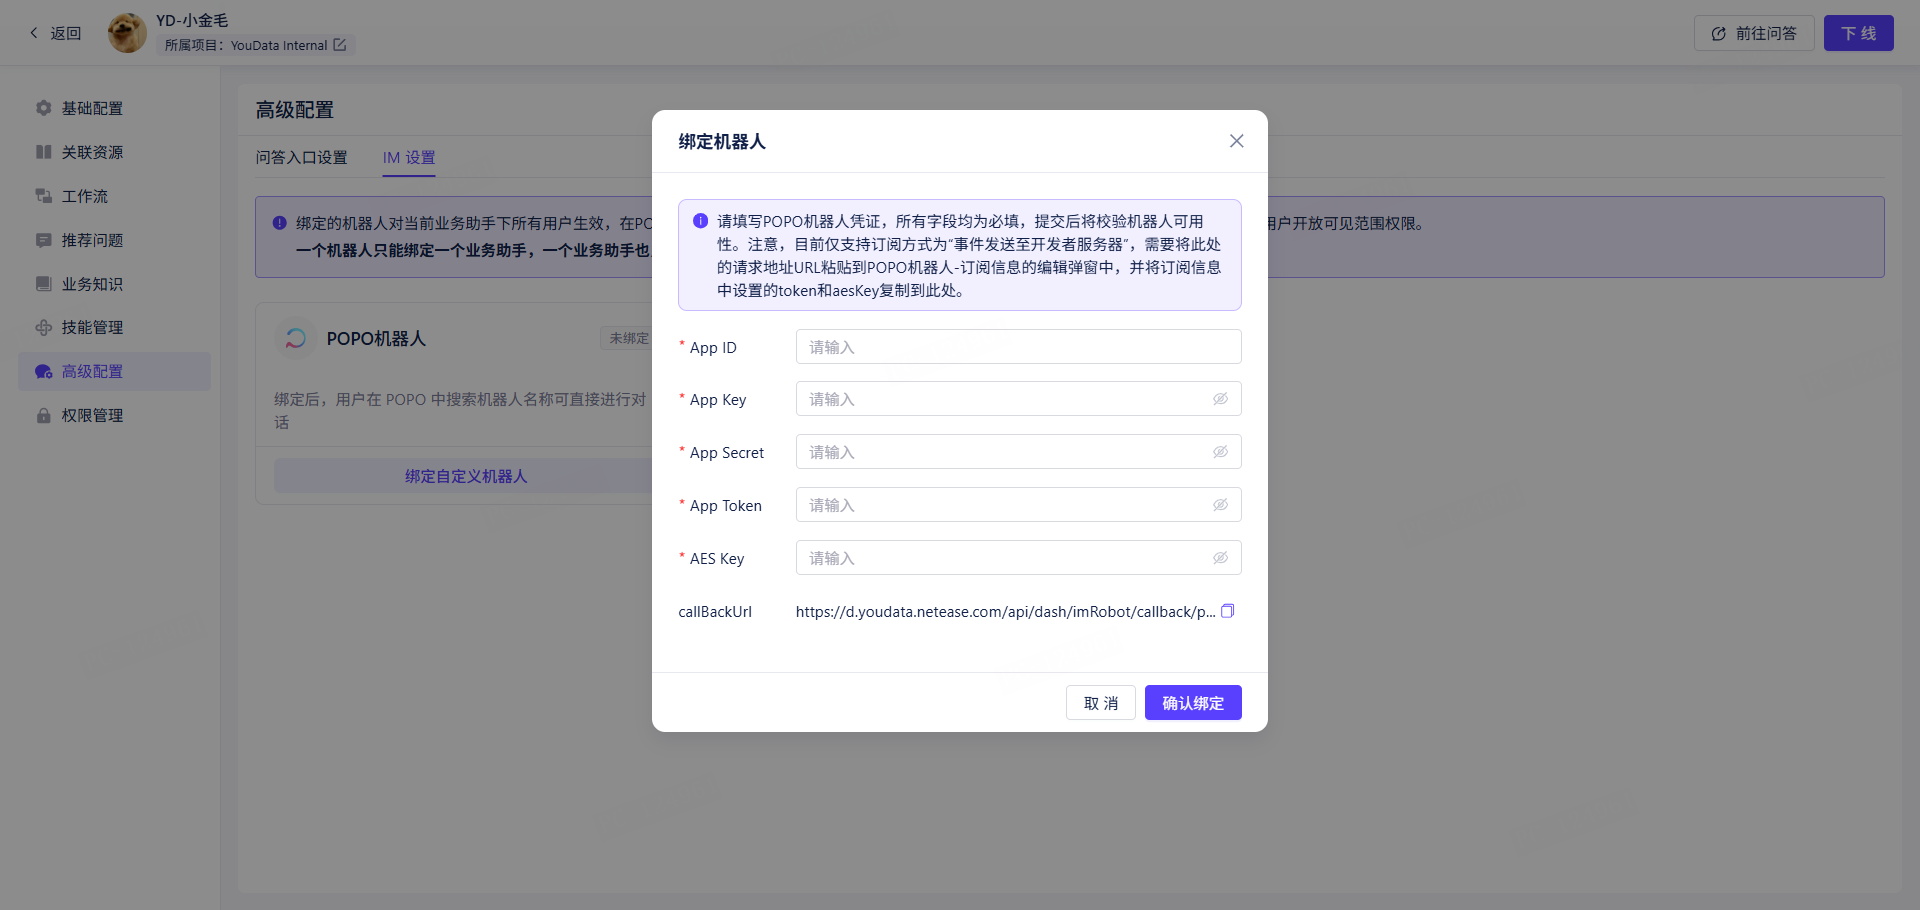Image resolution: width=1920 pixels, height=910 pixels.
Task: Toggle visibility of the App Secret field
Action: click(x=1220, y=452)
